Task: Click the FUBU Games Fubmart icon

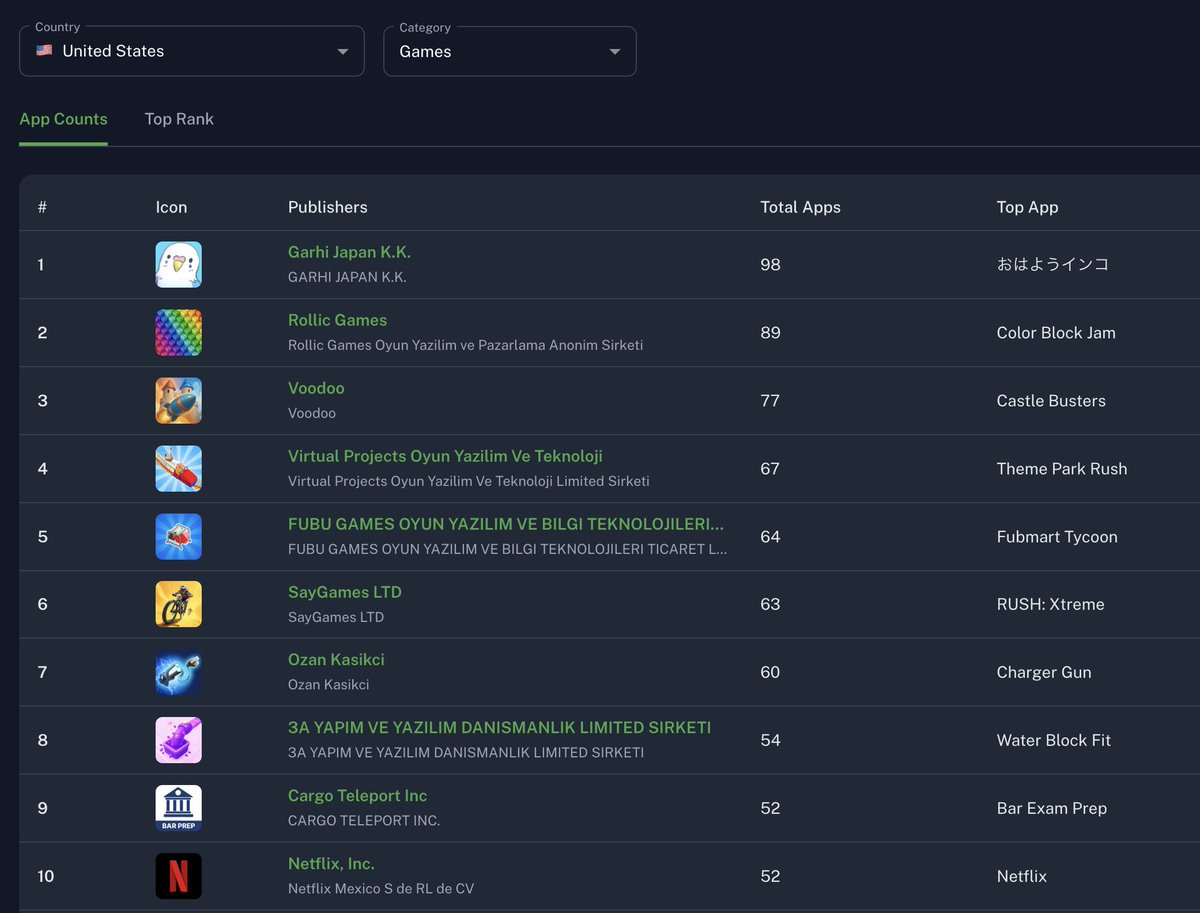Action: [179, 537]
